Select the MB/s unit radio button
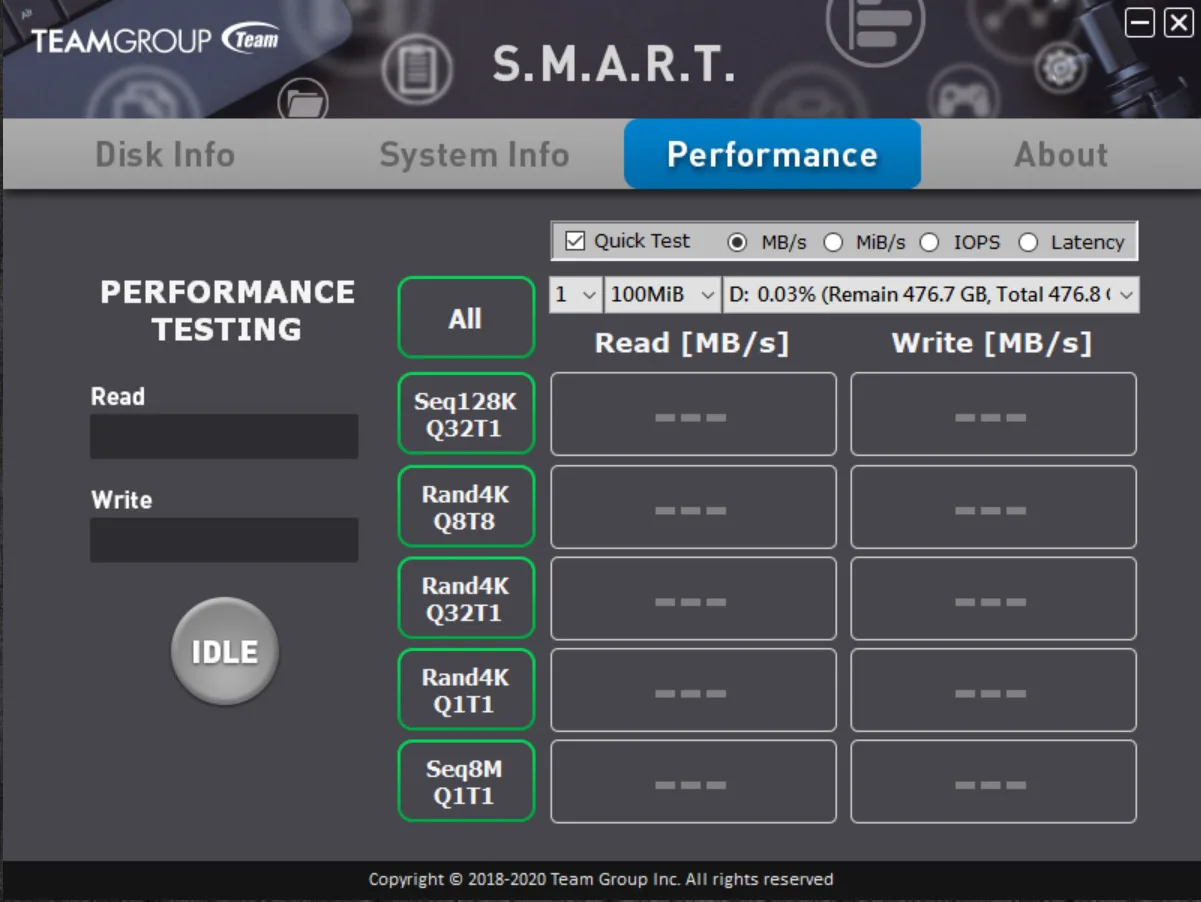 pos(738,242)
